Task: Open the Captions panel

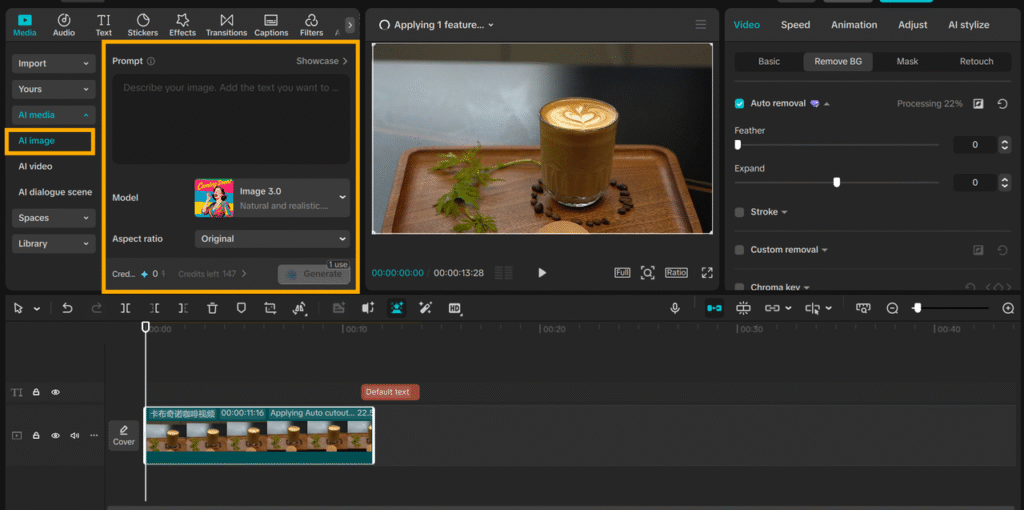Action: click(271, 25)
